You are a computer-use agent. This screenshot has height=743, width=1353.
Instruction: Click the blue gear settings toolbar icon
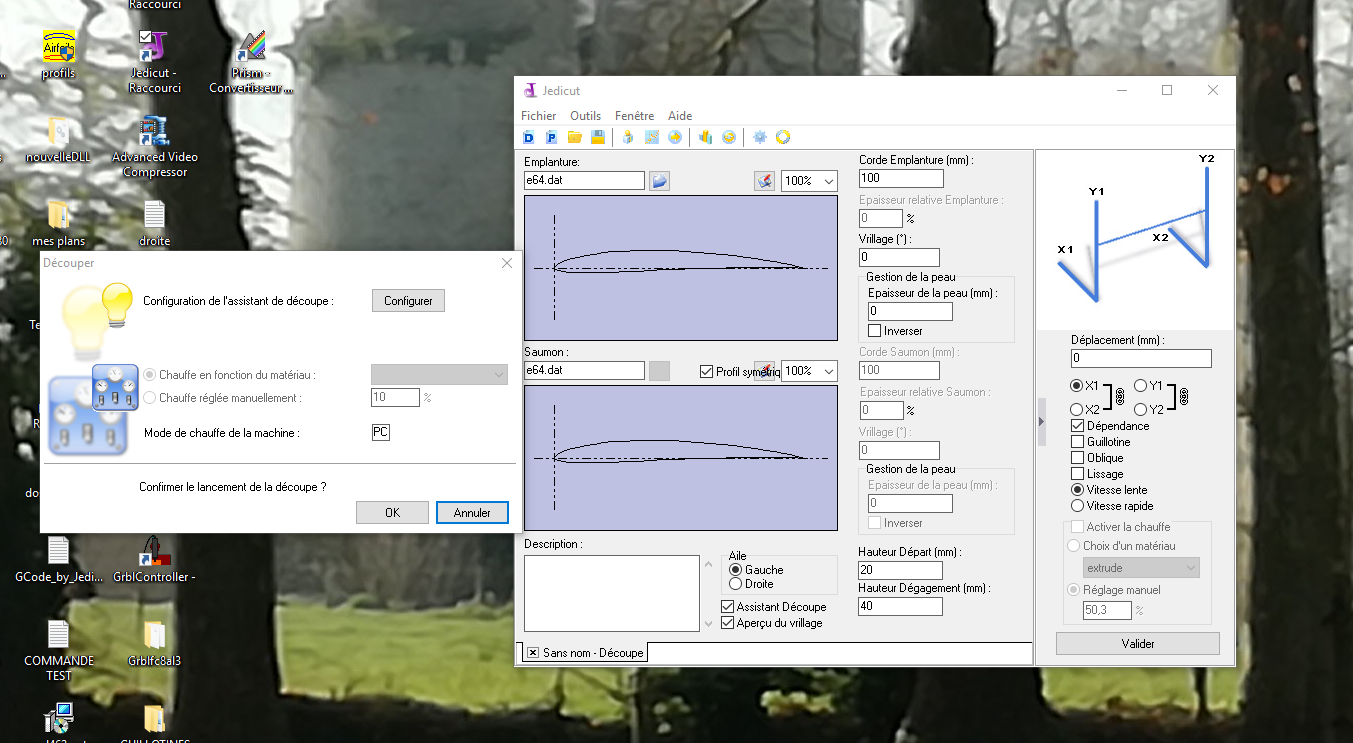760,137
